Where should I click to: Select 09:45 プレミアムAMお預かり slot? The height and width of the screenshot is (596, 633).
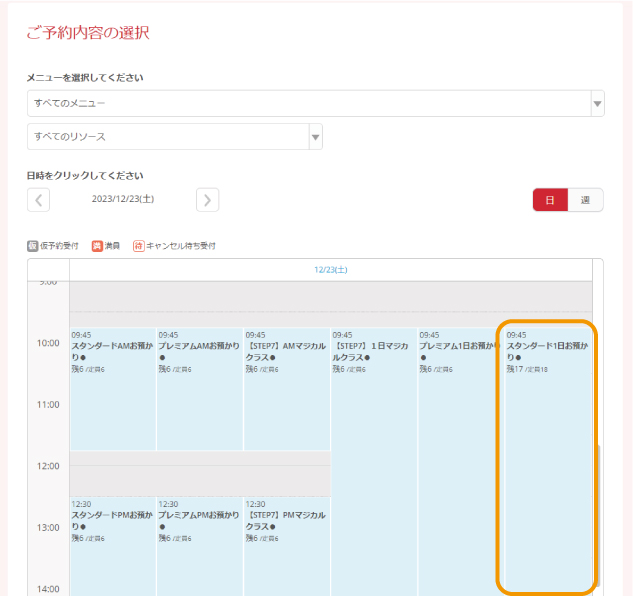200,389
